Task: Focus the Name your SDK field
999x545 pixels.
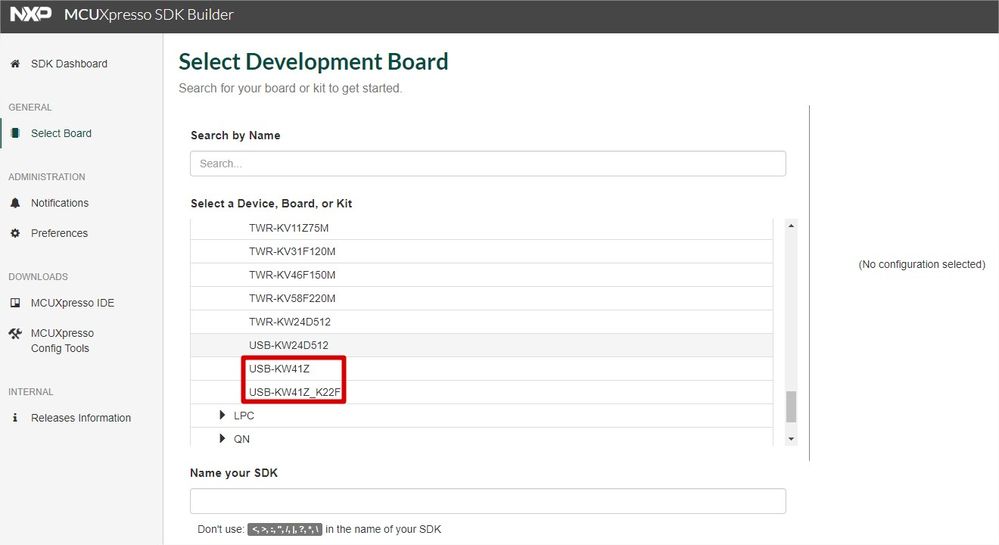Action: coord(488,501)
